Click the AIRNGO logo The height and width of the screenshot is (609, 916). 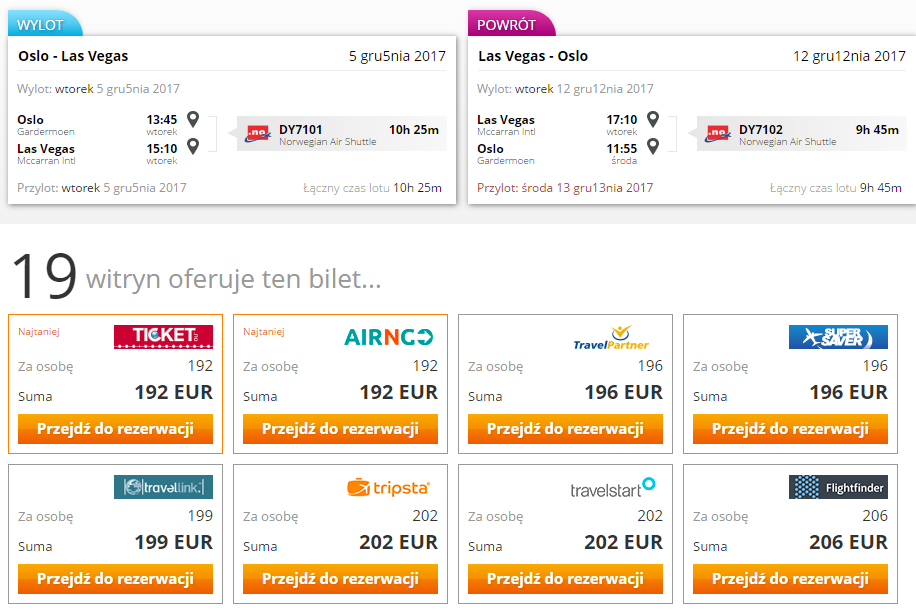388,337
